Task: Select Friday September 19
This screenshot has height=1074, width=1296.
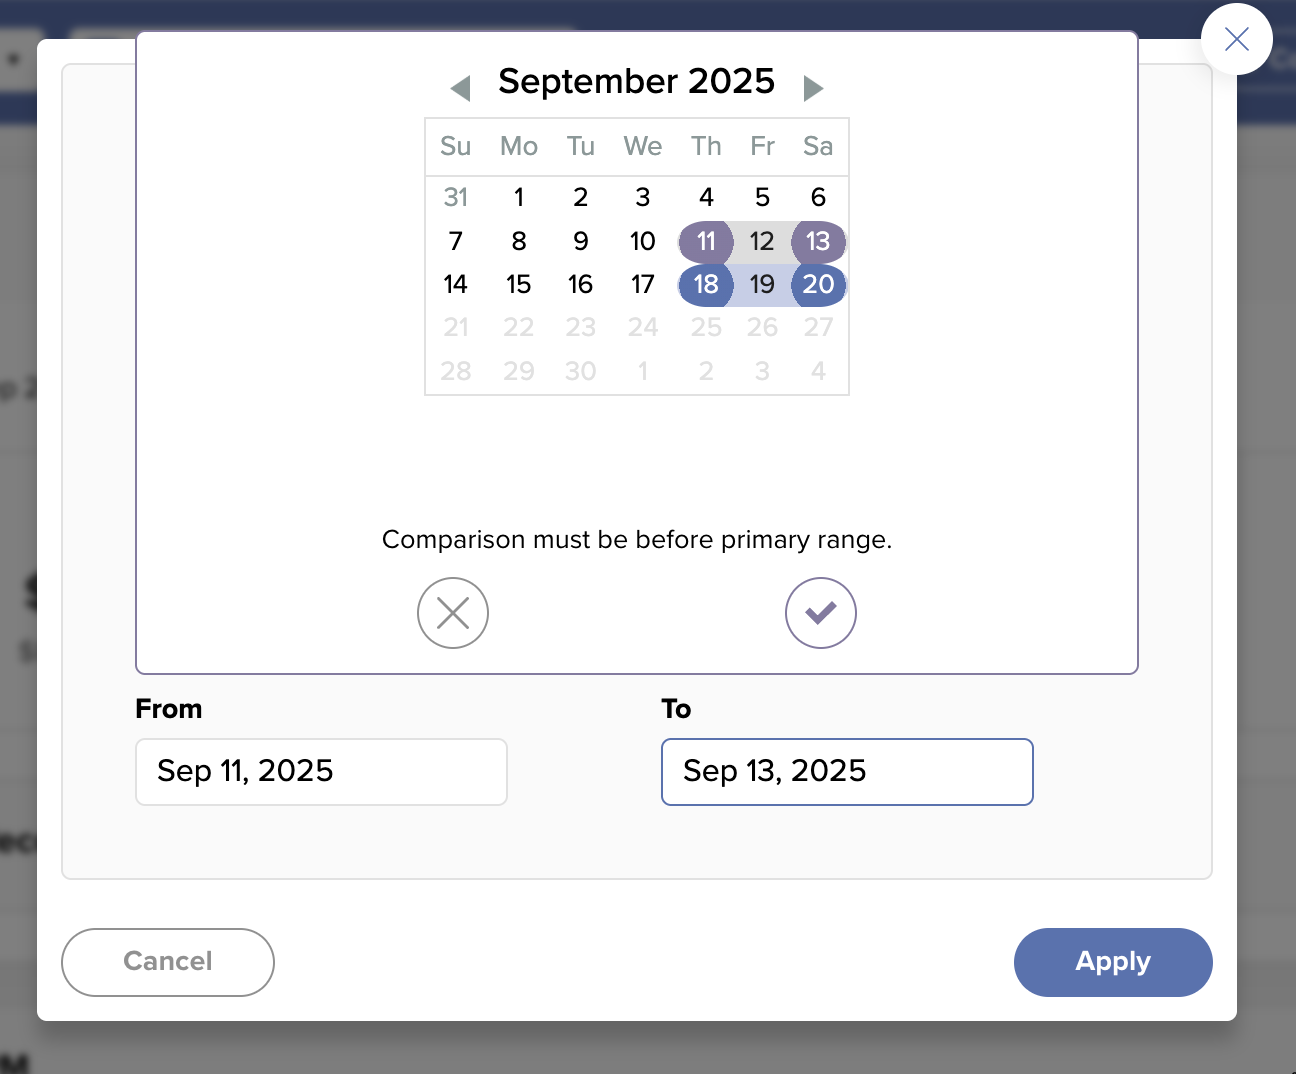Action: tap(762, 285)
